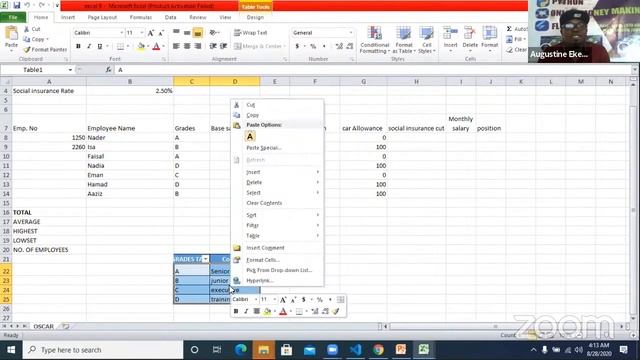
Task: Click the Windows Start button
Action: coord(11,350)
